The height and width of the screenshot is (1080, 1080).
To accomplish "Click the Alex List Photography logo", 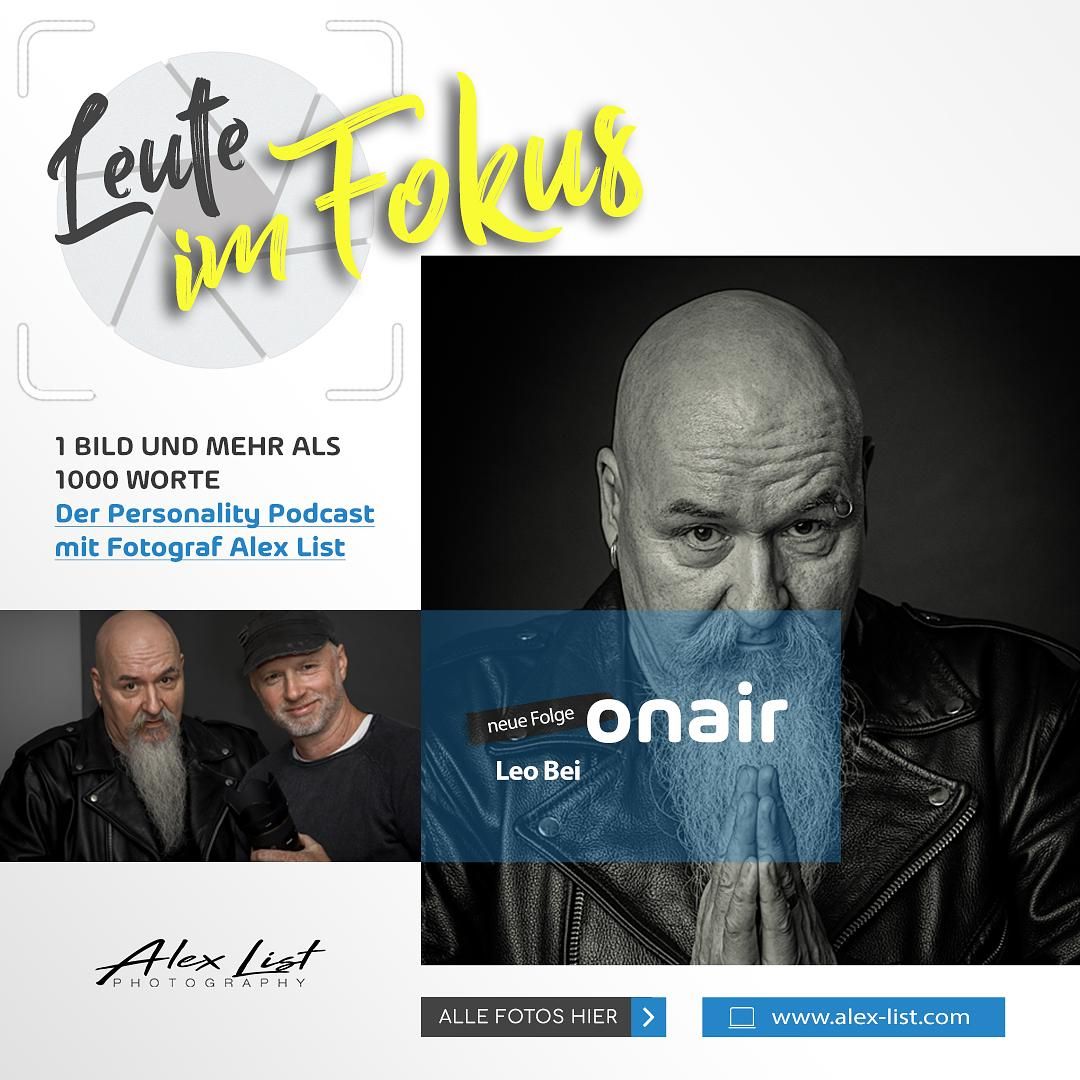I will [x=209, y=963].
